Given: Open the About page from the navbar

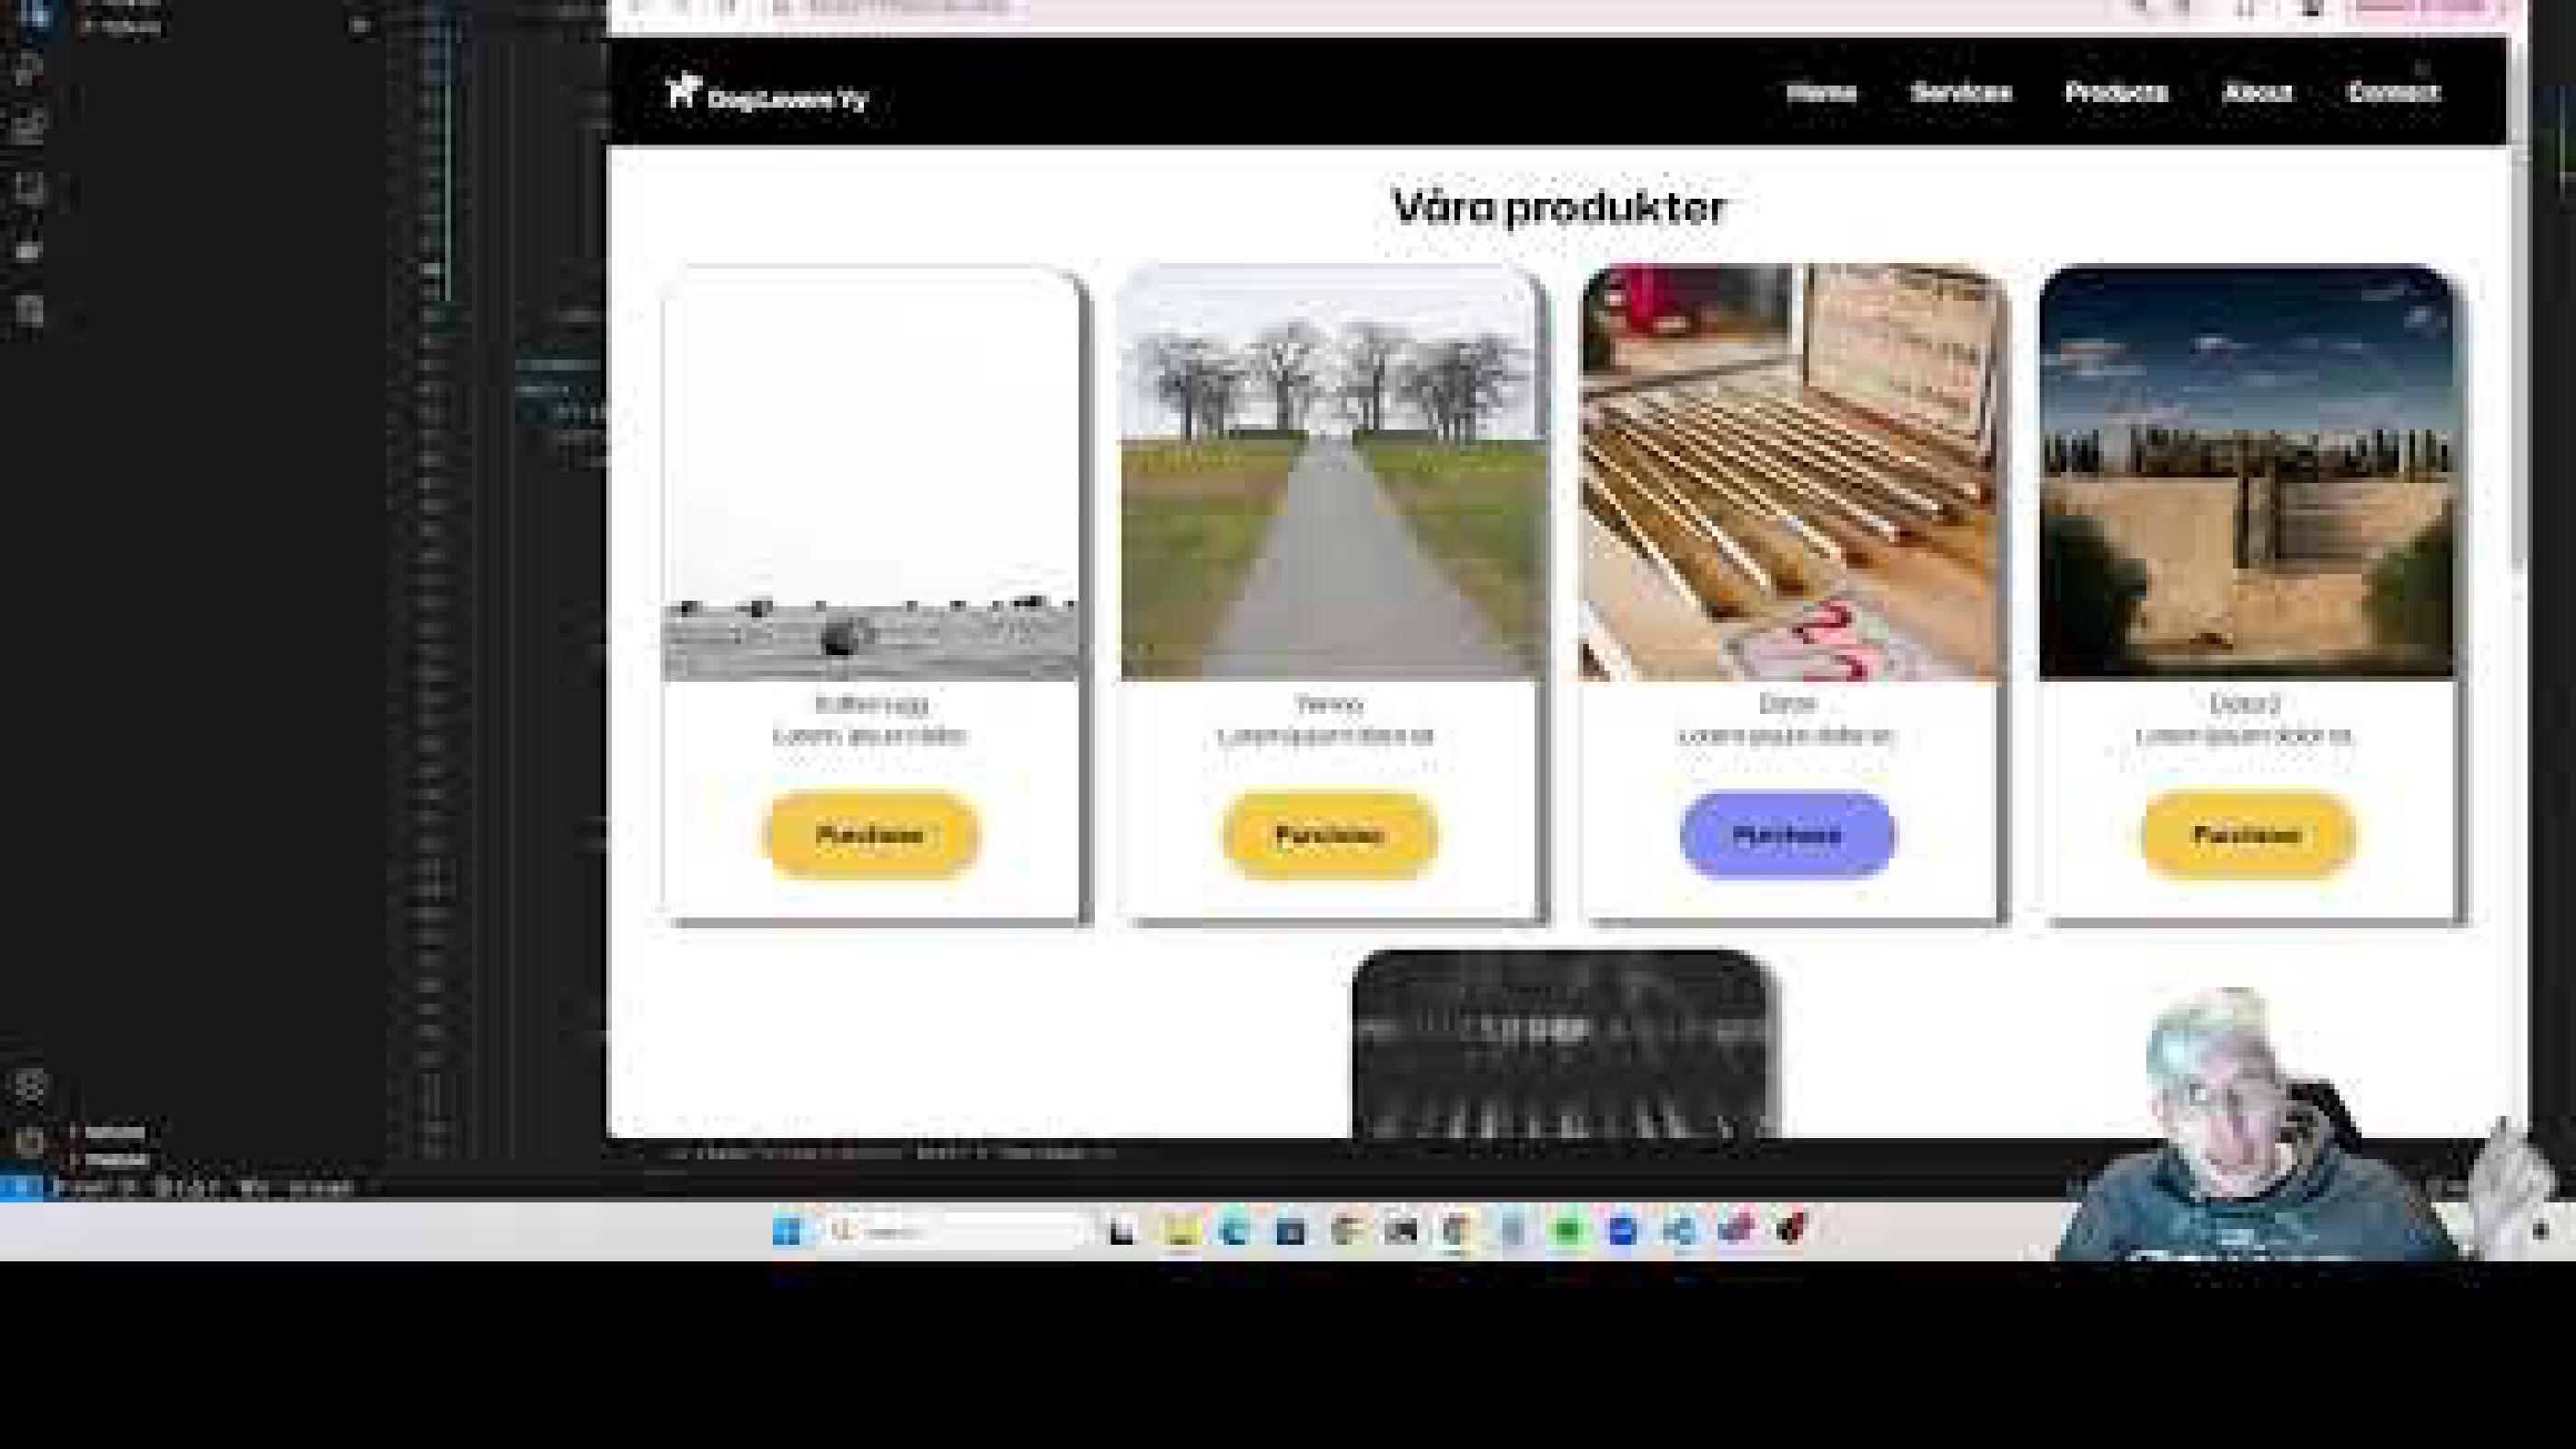Looking at the screenshot, I should coord(2257,93).
